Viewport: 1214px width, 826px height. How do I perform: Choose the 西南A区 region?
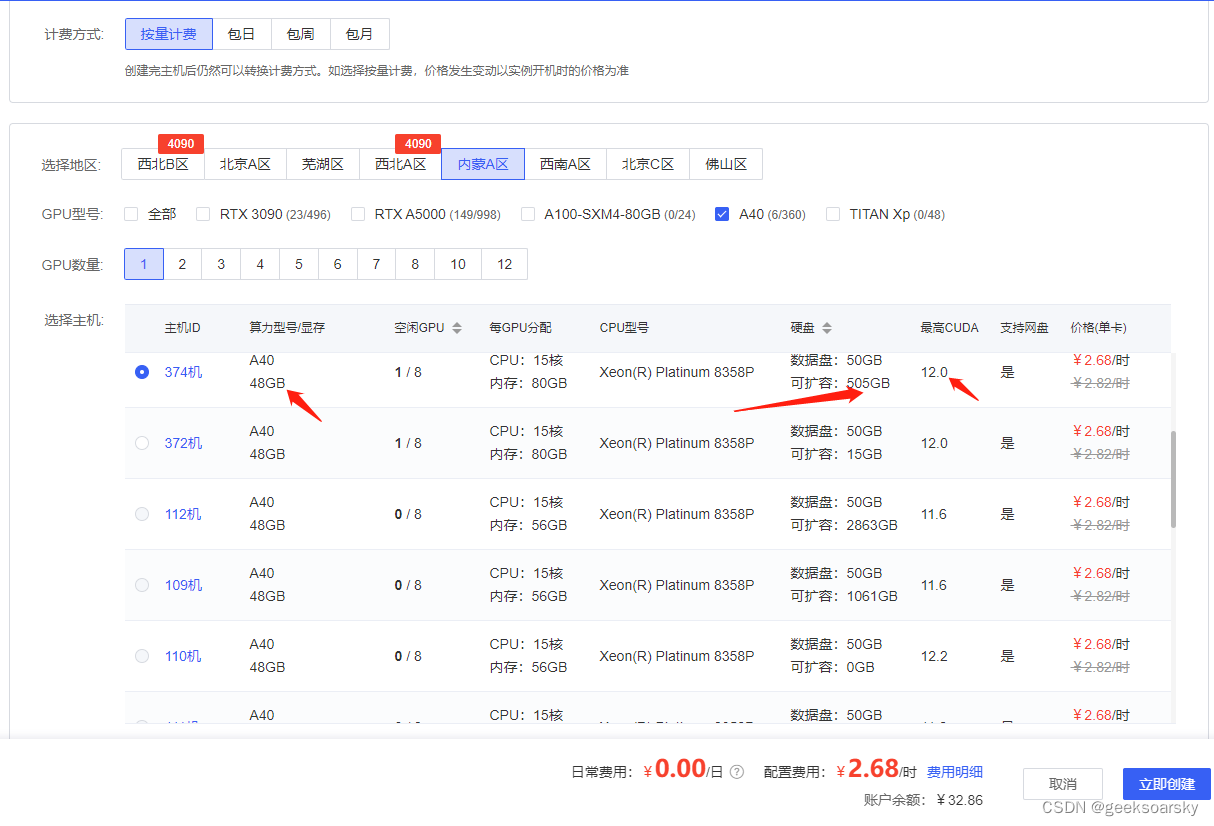coord(565,164)
